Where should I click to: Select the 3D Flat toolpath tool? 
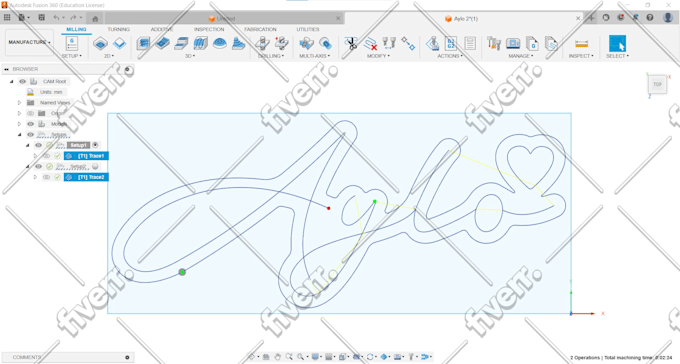pos(181,43)
